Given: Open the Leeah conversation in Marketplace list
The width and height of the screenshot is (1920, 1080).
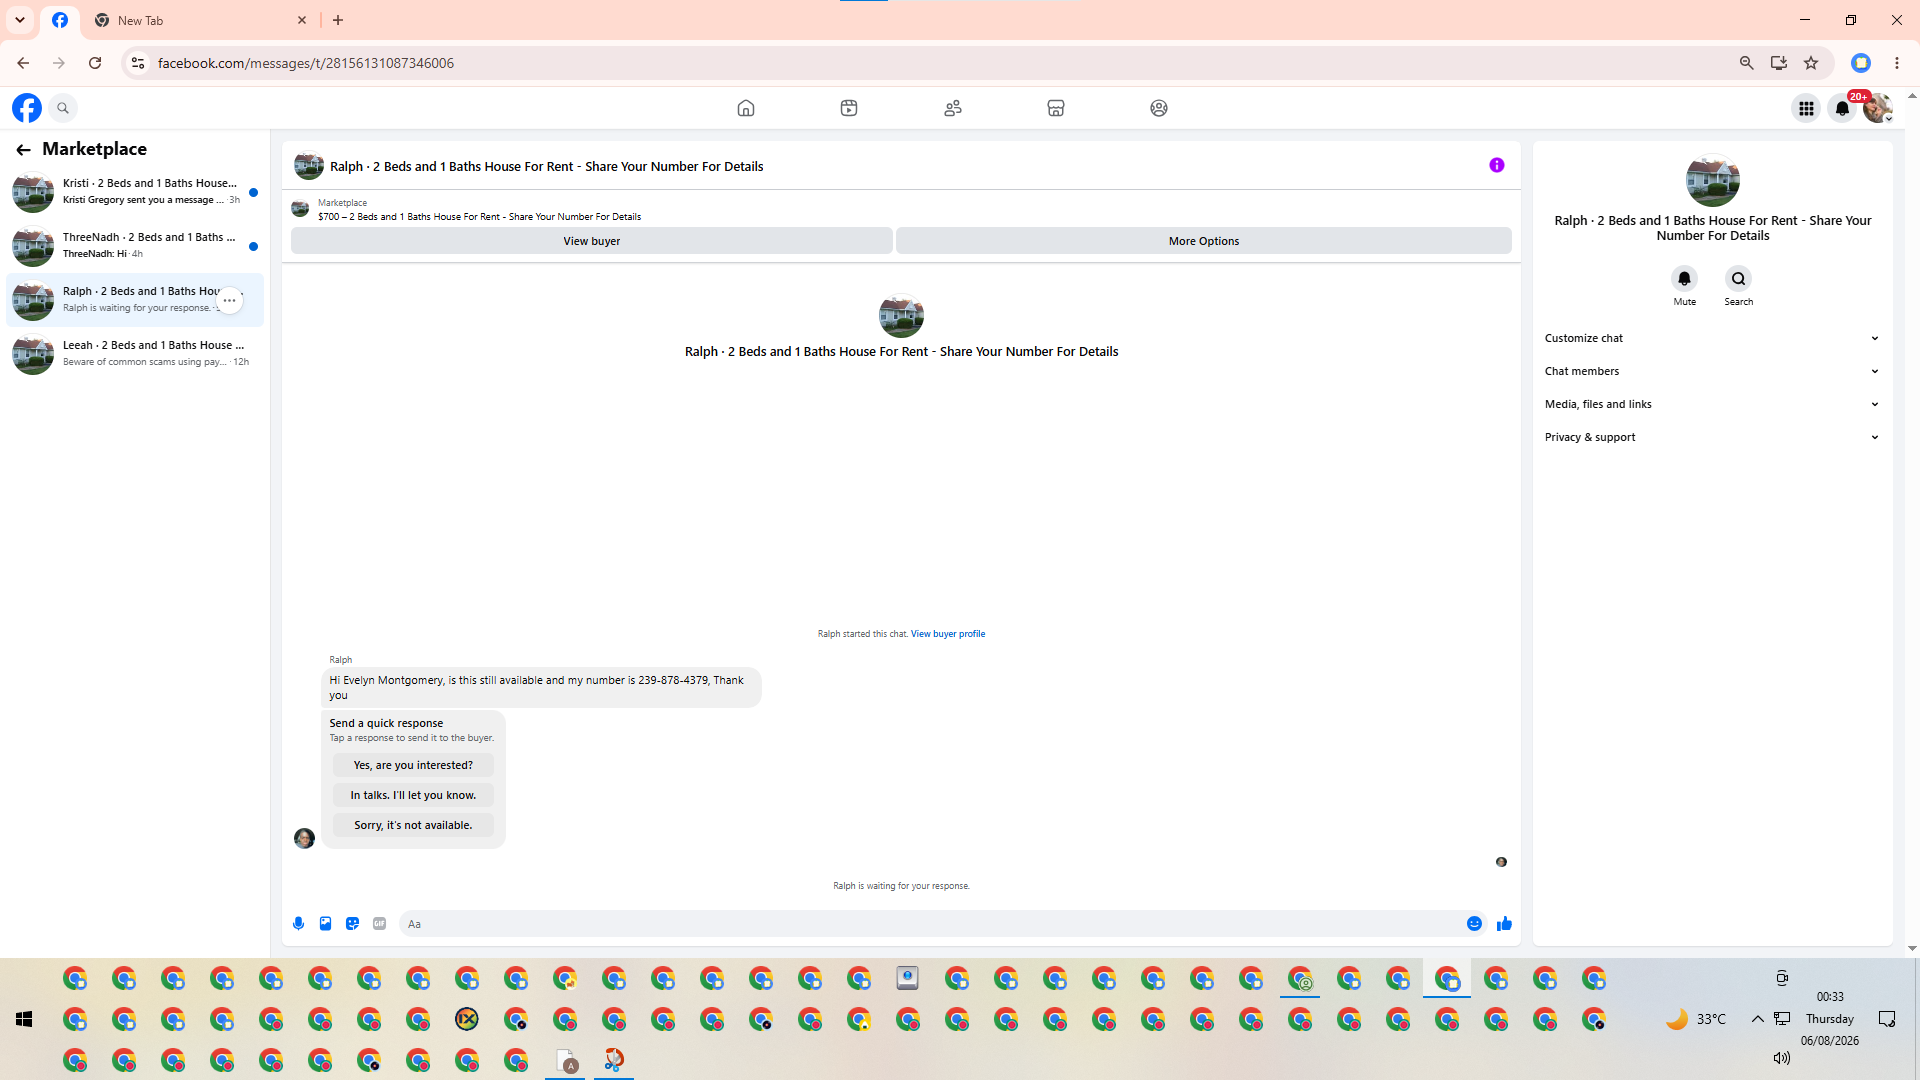Looking at the screenshot, I should tap(135, 354).
